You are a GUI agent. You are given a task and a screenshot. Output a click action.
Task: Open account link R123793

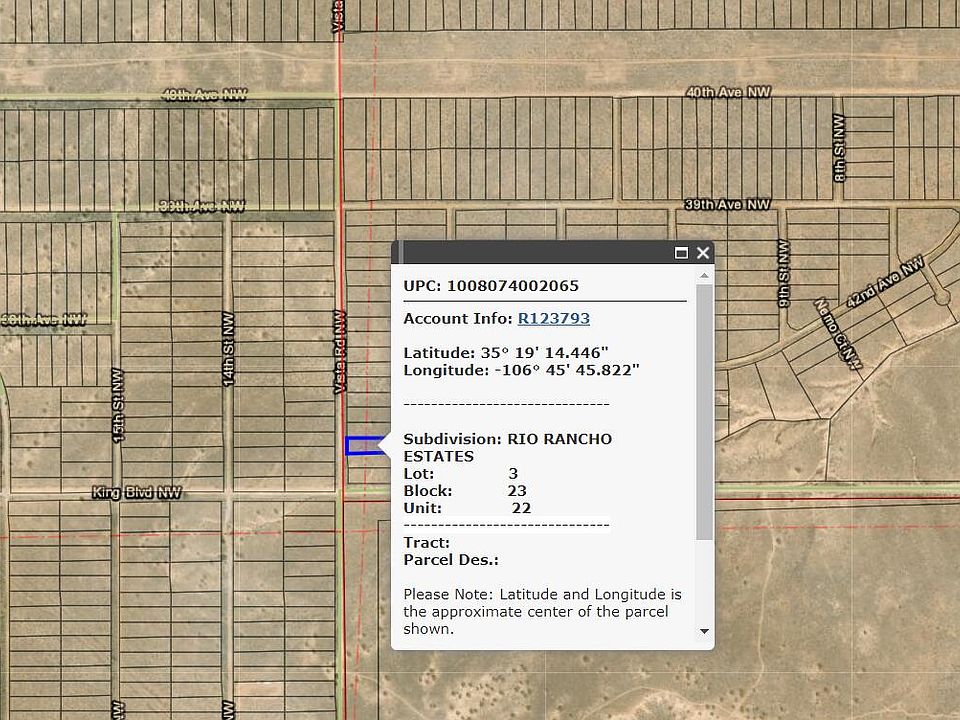point(553,319)
